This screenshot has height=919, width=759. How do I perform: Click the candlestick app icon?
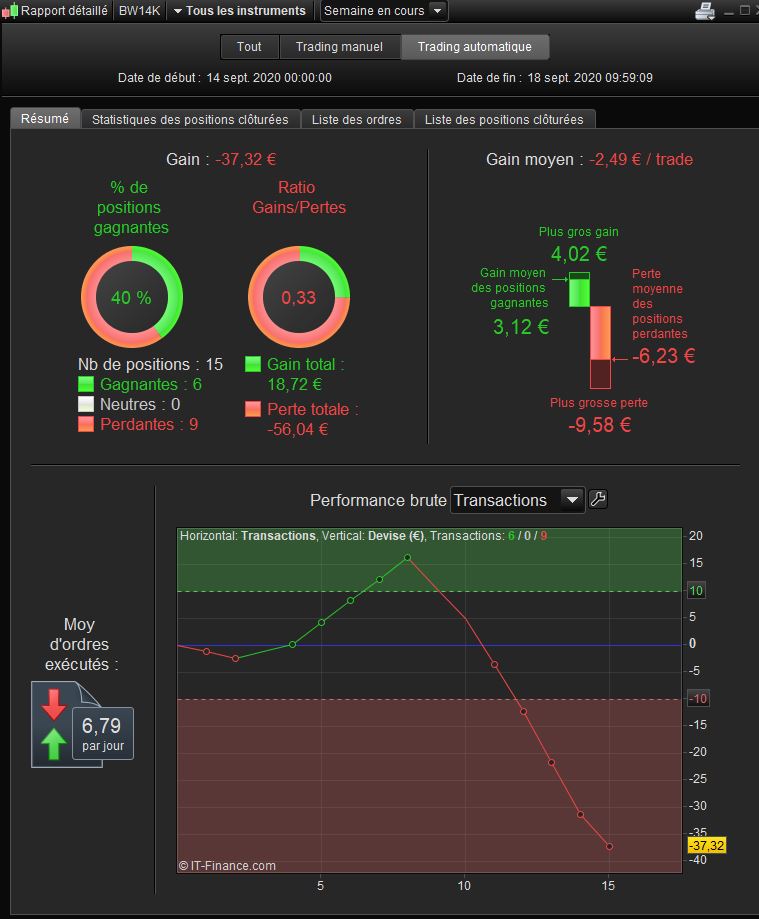coord(10,11)
